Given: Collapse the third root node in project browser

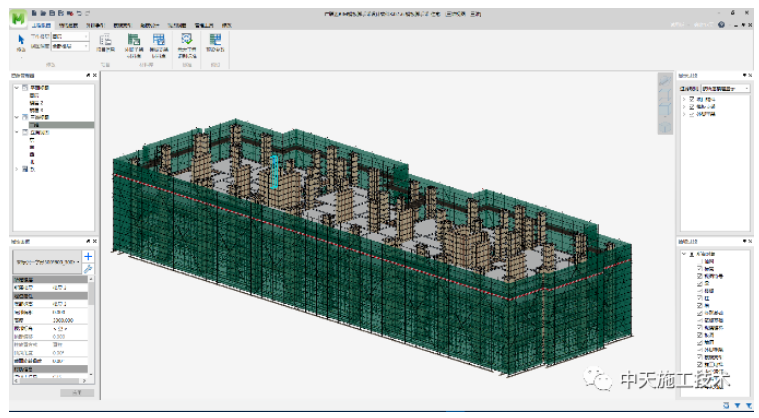Looking at the screenshot, I should [16, 132].
